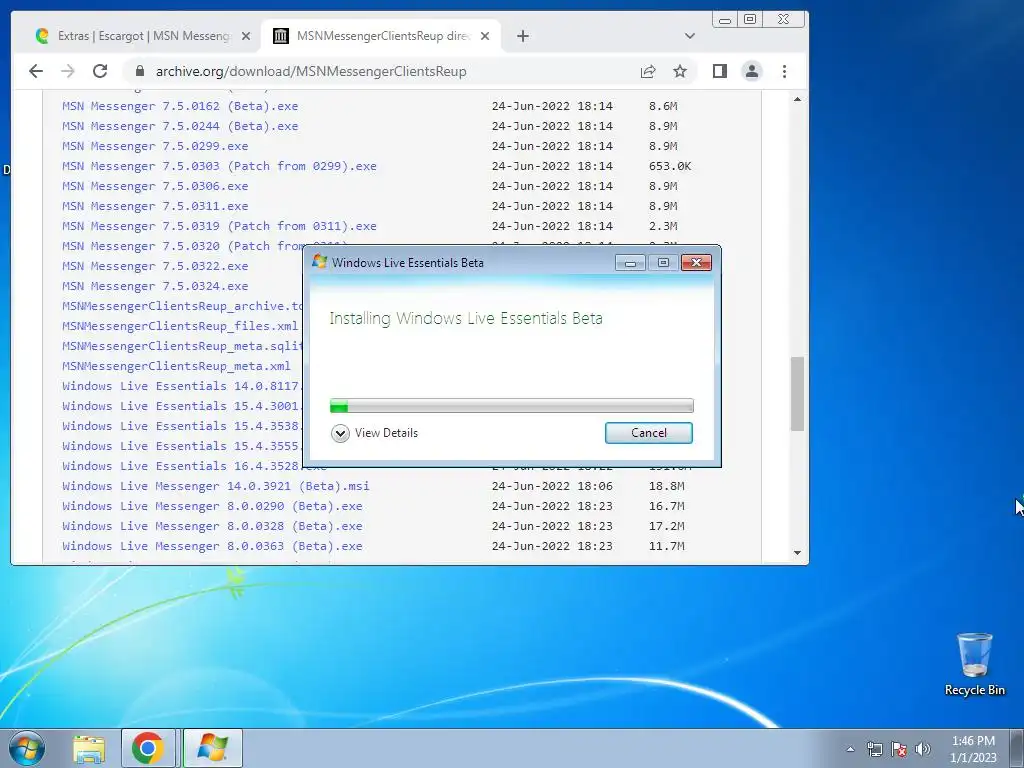
Task: Select the MSNMessengerClientsReup directory tab
Action: pyautogui.click(x=381, y=36)
